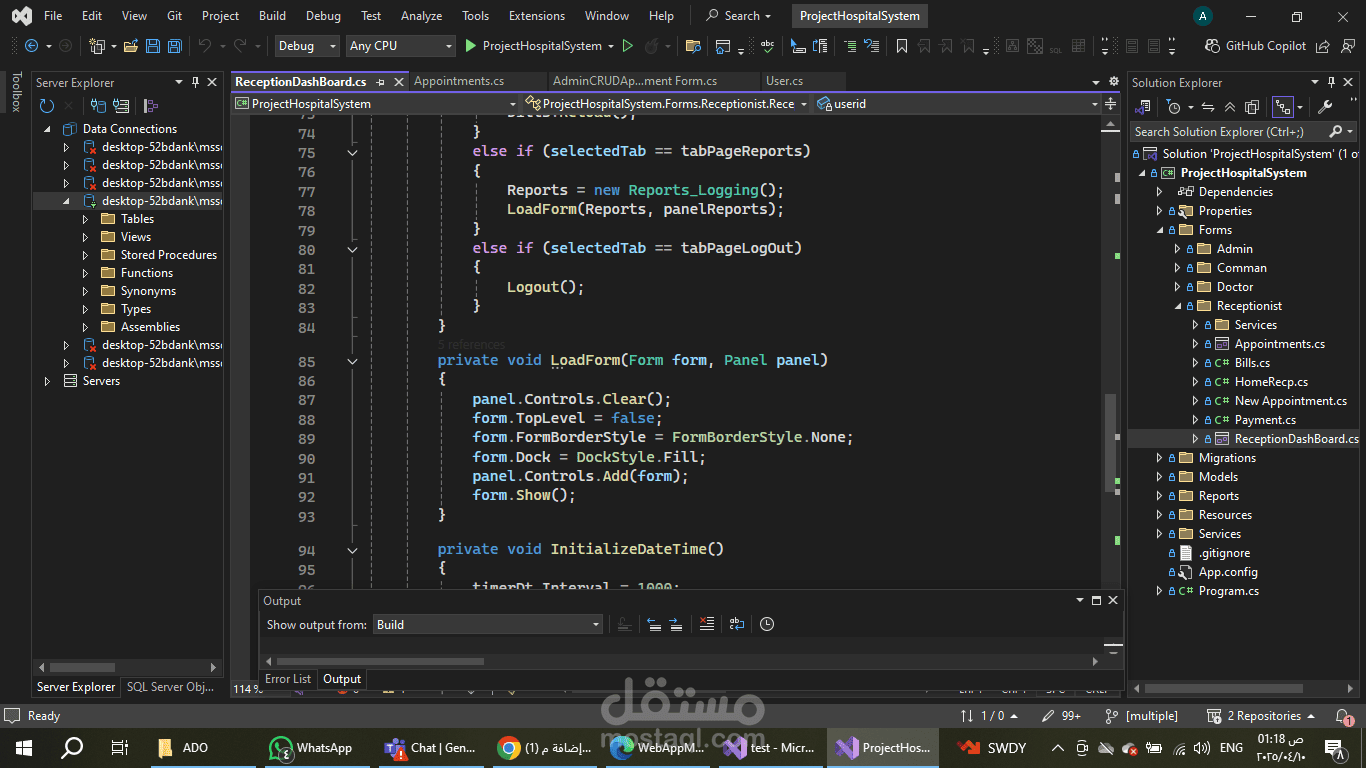Click the Refresh icon in Server Explorer

47,106
